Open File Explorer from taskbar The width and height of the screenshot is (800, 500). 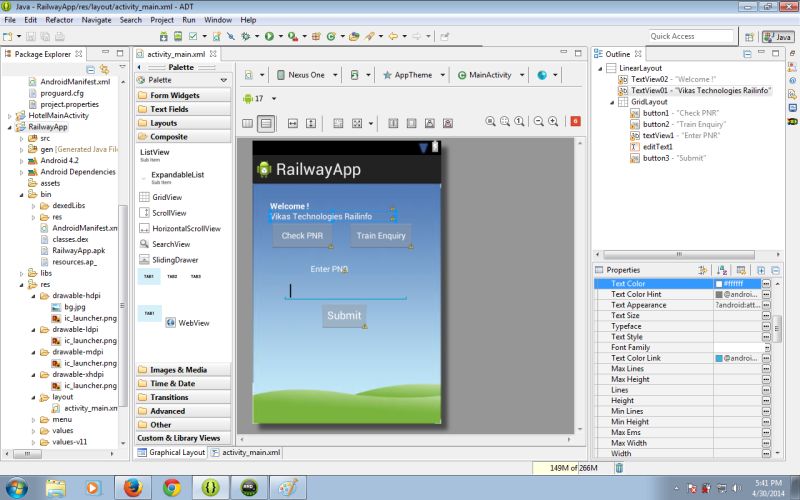[x=56, y=487]
